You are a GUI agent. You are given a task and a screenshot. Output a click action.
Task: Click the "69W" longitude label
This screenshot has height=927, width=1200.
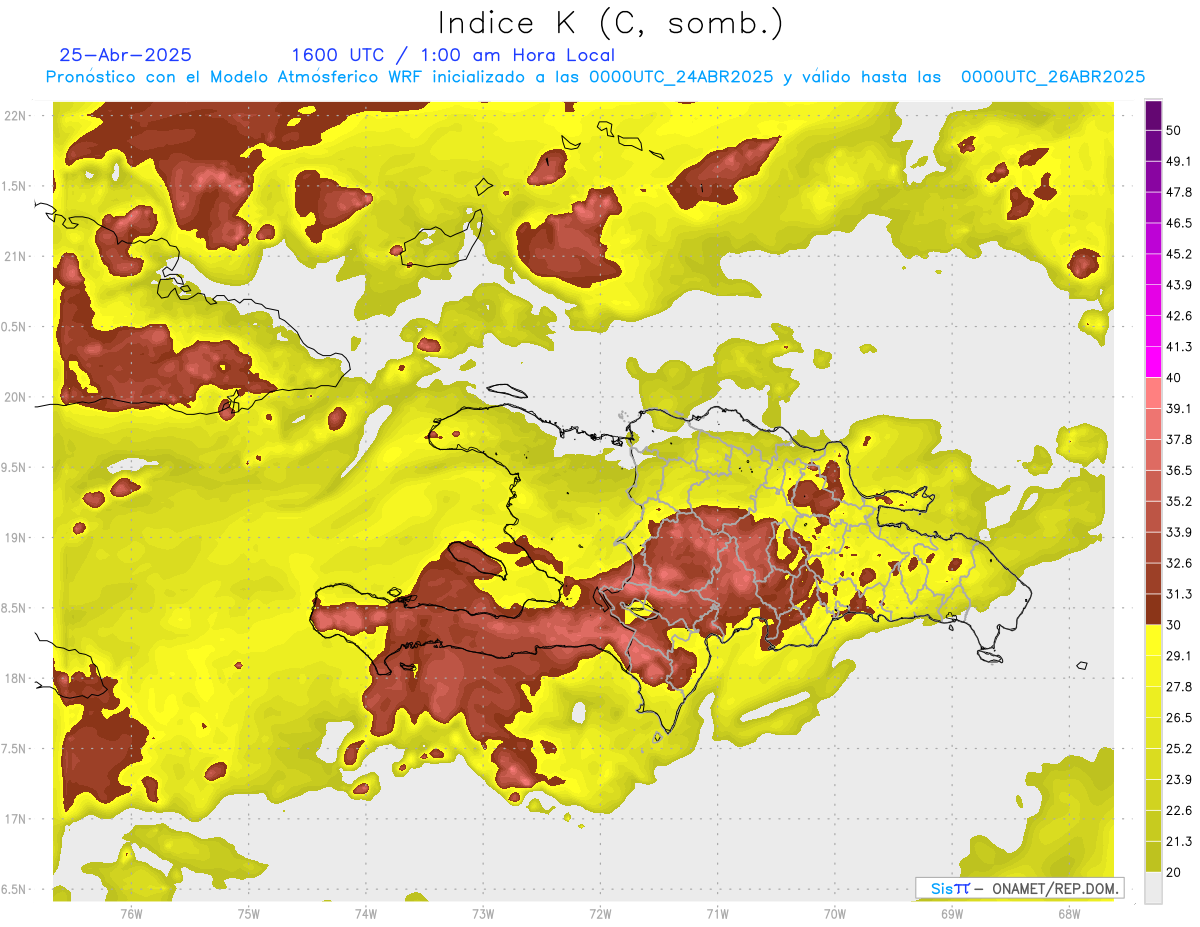pyautogui.click(x=951, y=913)
